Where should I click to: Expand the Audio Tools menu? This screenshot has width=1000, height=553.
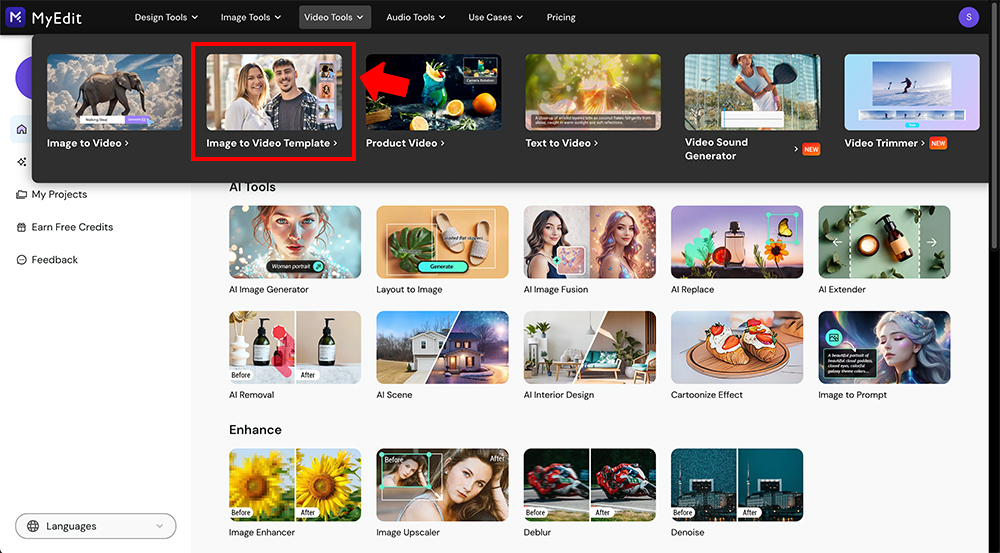[x=416, y=17]
